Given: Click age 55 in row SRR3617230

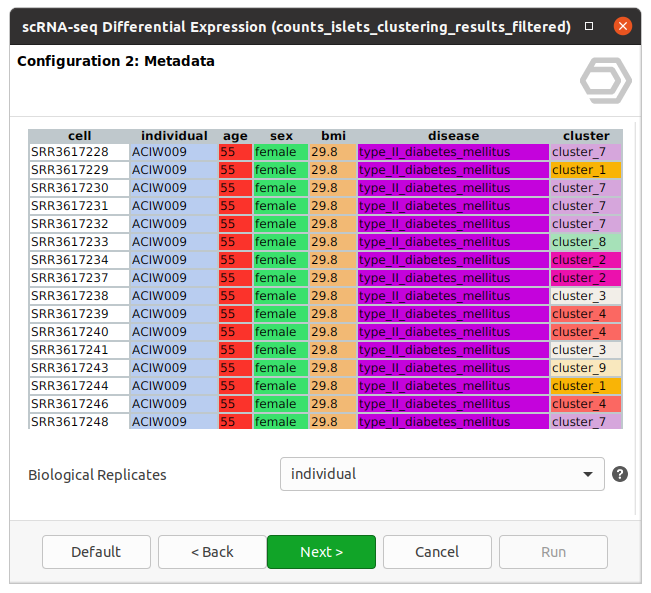Looking at the screenshot, I should pos(235,188).
